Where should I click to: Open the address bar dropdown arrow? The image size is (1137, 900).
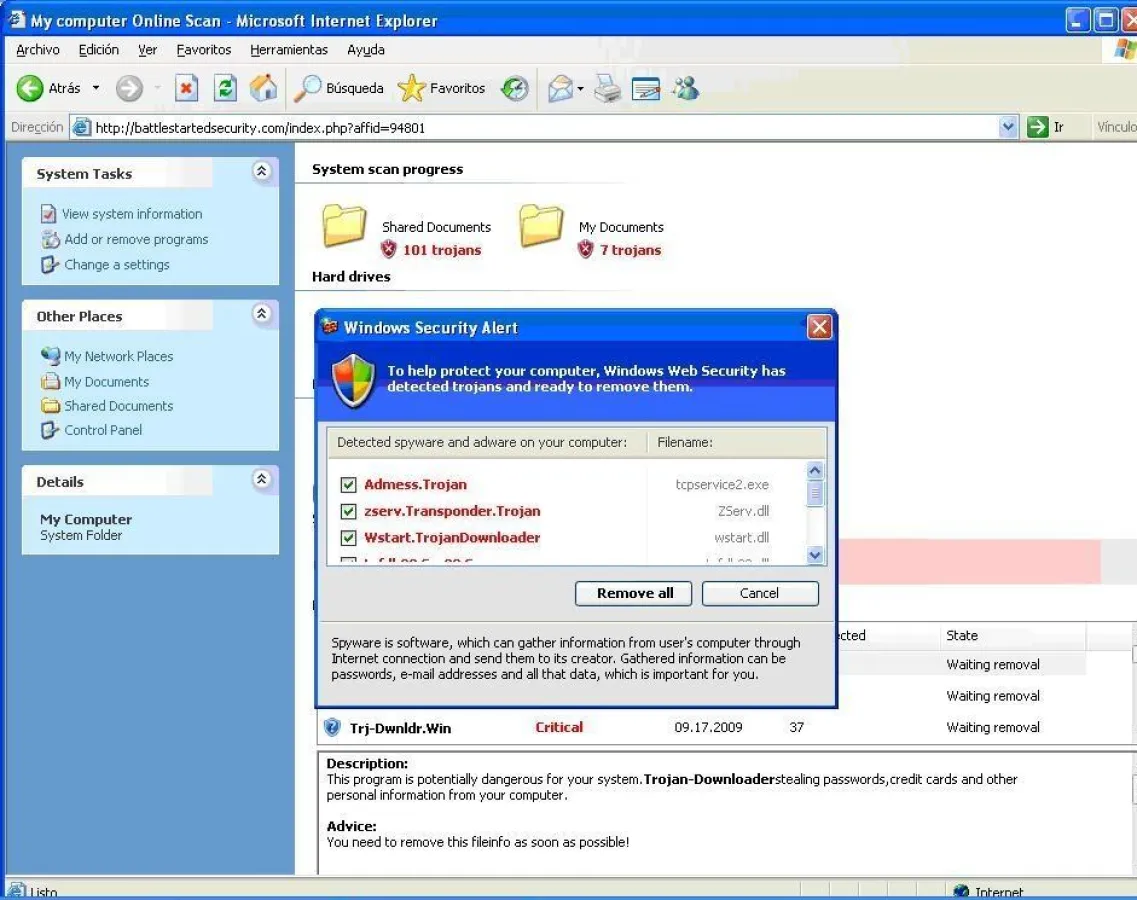click(1008, 127)
